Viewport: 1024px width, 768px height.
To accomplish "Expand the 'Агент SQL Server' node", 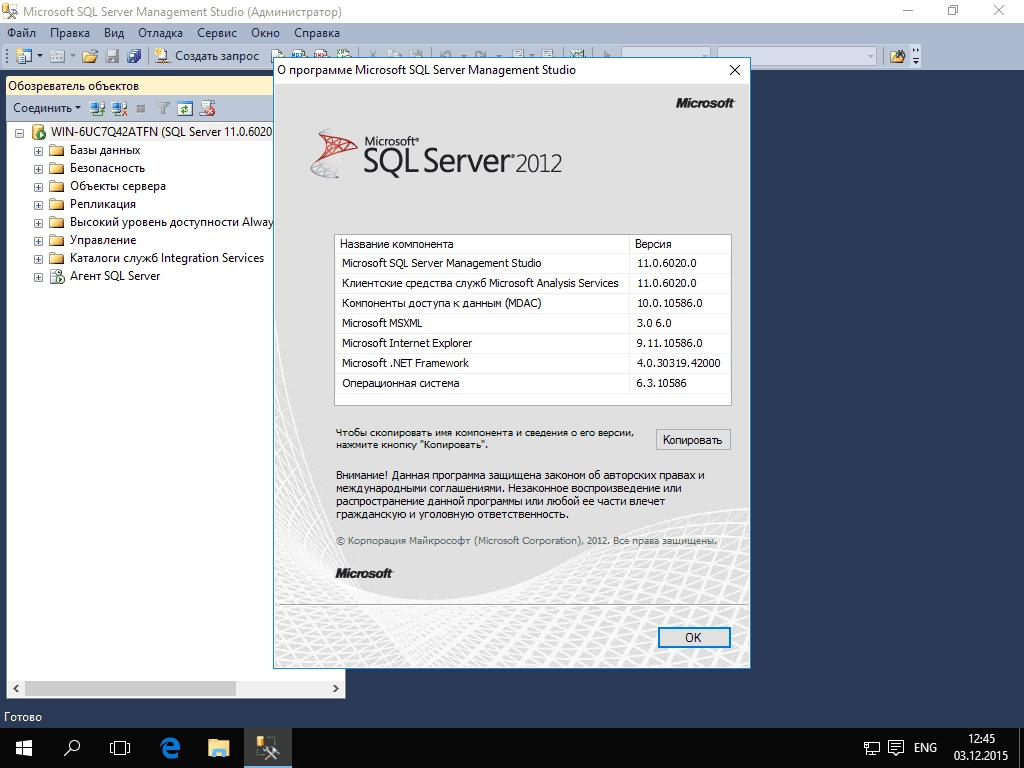I will [39, 277].
